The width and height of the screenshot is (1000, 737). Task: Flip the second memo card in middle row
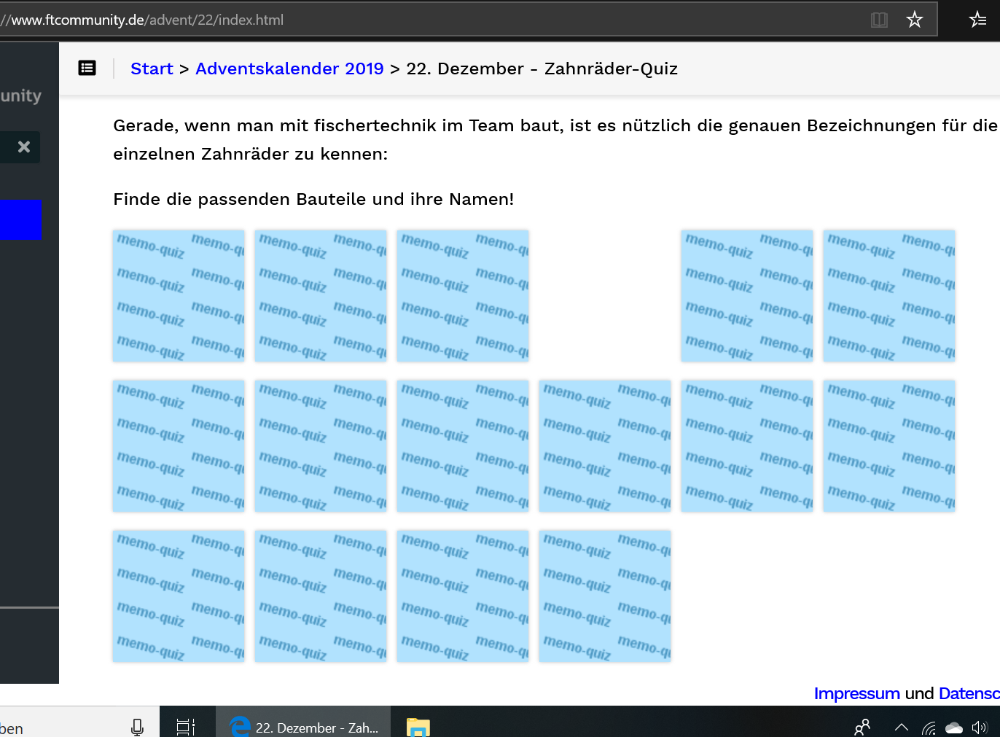[321, 446]
